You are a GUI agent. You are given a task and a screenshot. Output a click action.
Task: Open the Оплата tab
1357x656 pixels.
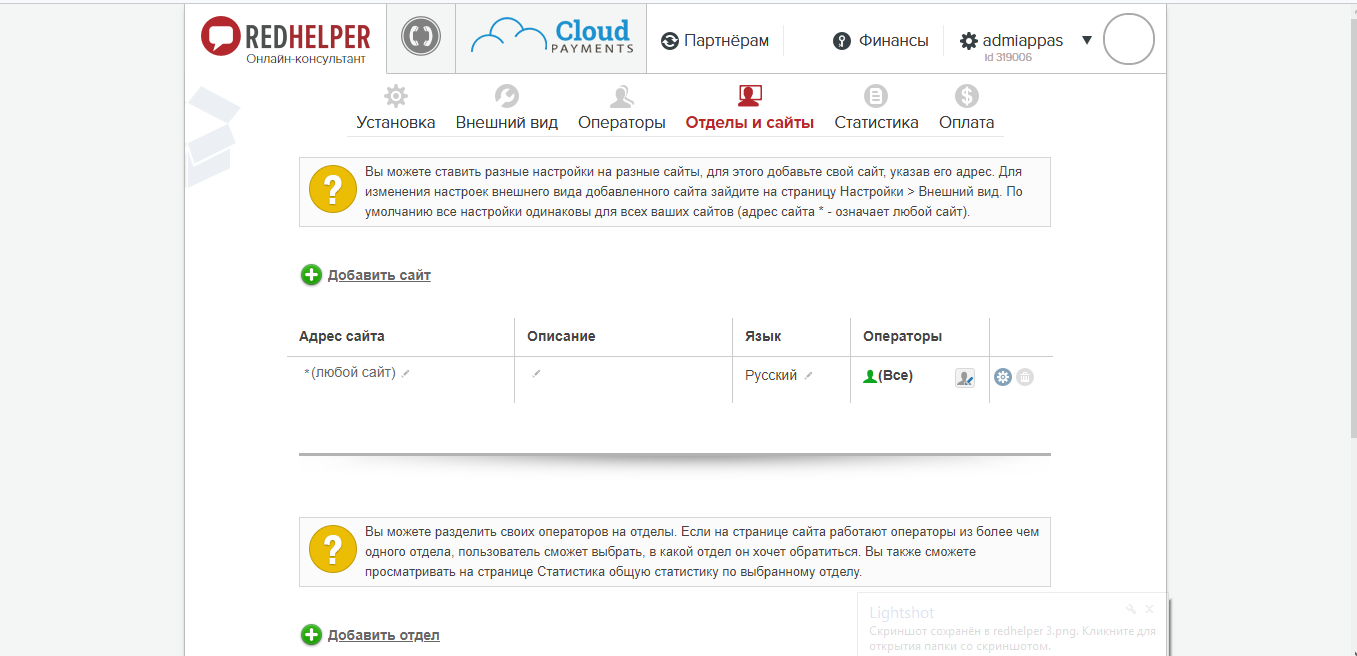click(x=966, y=109)
